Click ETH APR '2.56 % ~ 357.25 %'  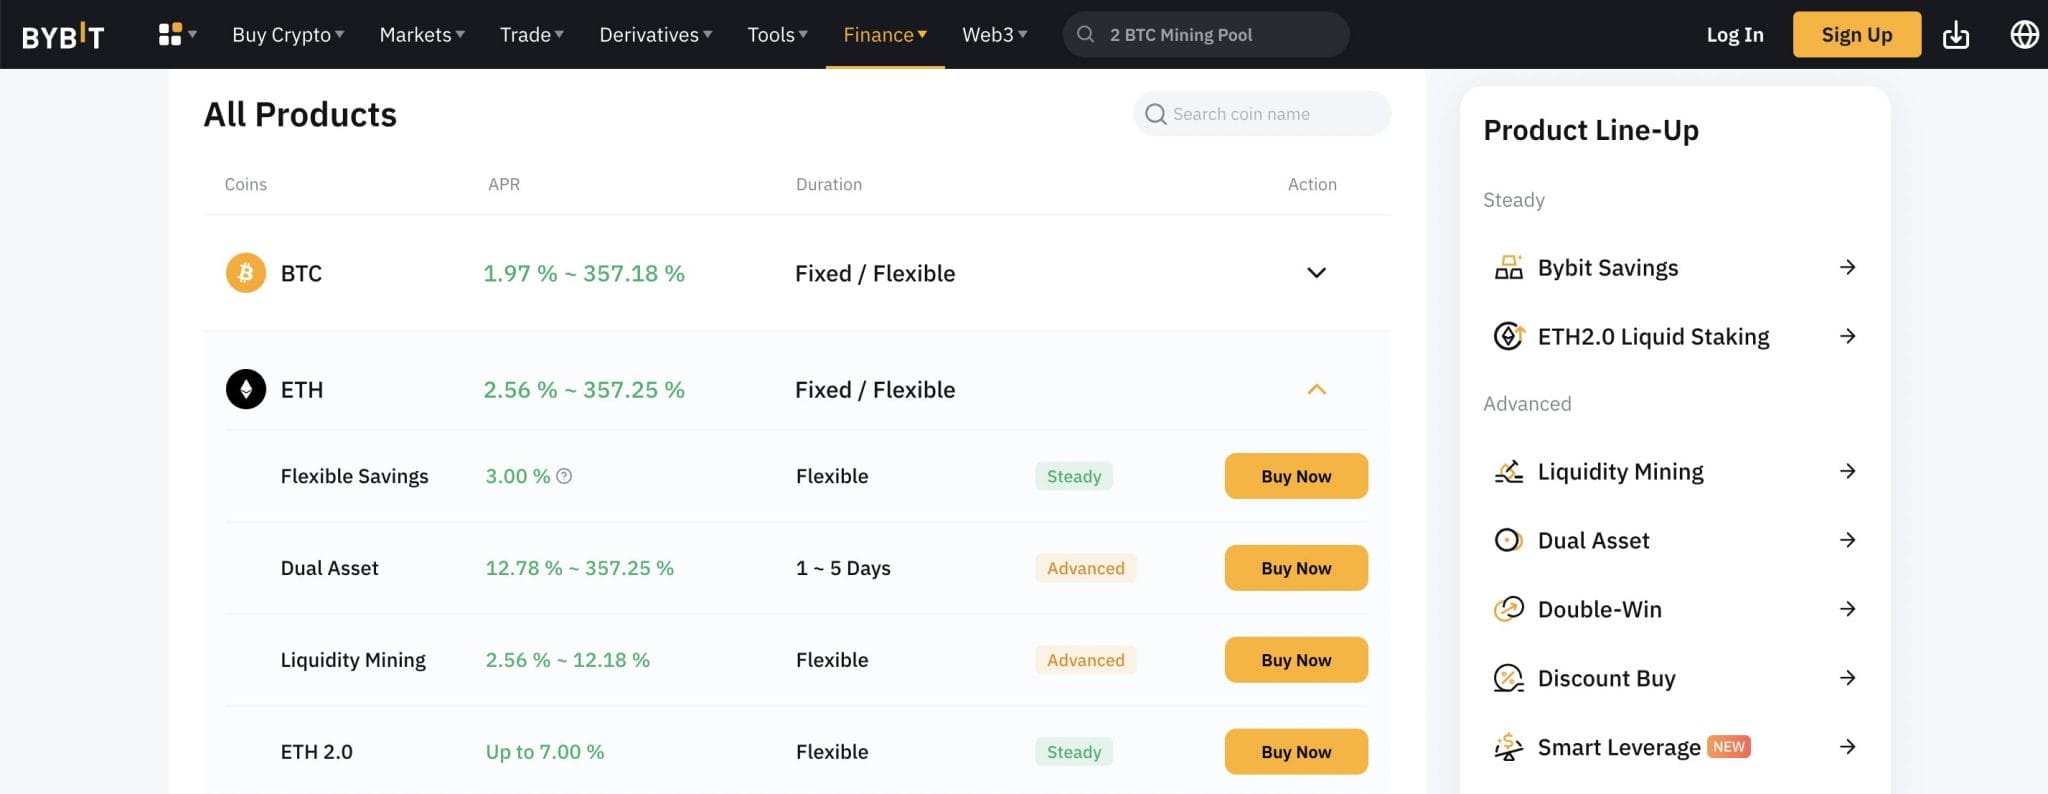click(584, 390)
